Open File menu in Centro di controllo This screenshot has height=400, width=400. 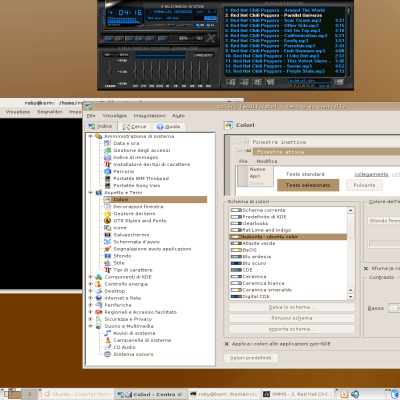click(x=91, y=116)
